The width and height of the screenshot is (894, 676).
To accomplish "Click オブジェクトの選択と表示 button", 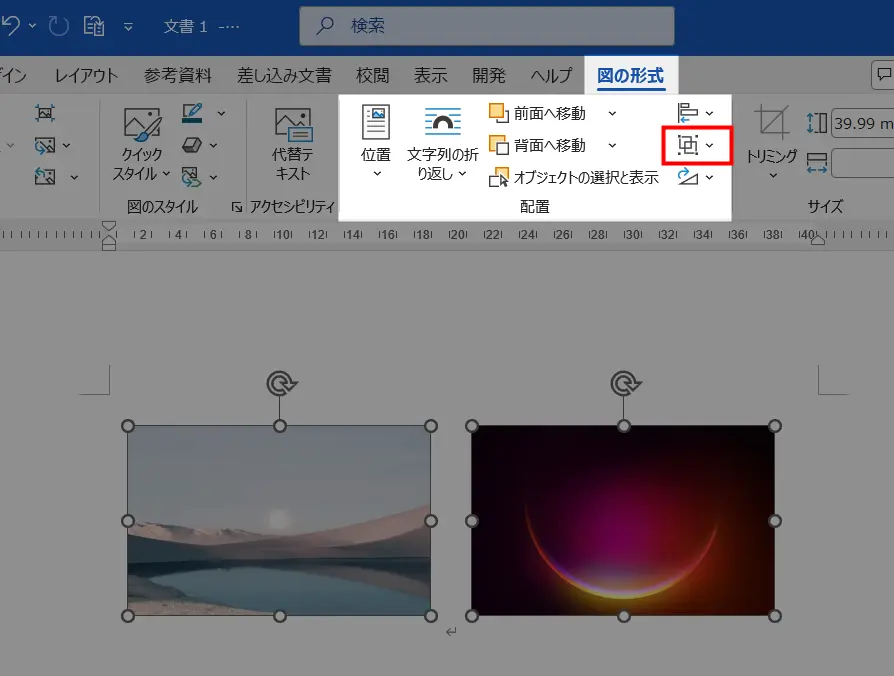I will (574, 177).
